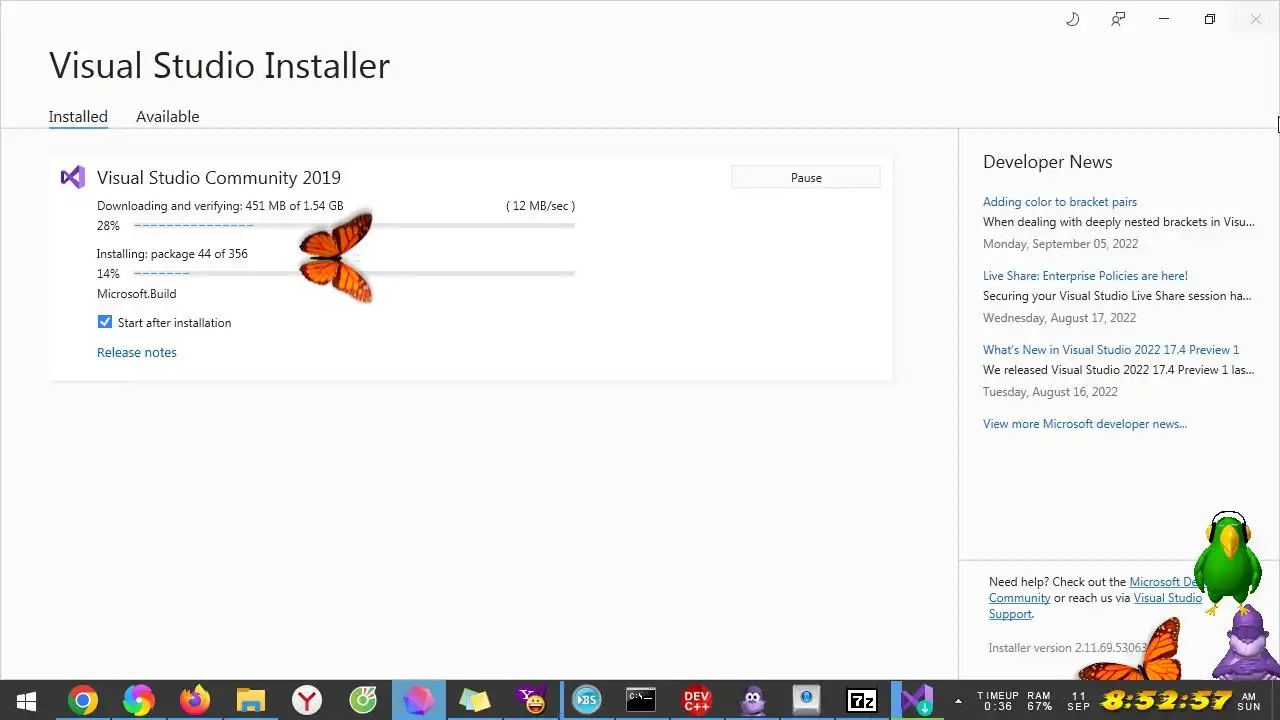Open Firefox from the taskbar
The height and width of the screenshot is (720, 1280).
[x=195, y=700]
